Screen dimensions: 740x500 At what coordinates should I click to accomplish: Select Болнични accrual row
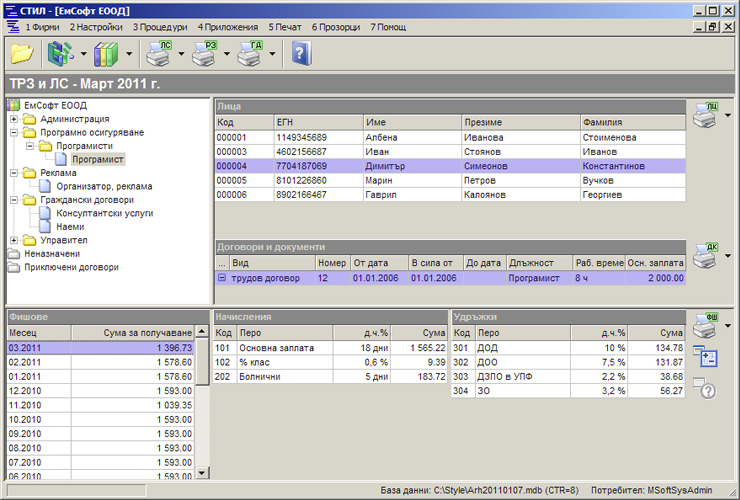(x=330, y=376)
